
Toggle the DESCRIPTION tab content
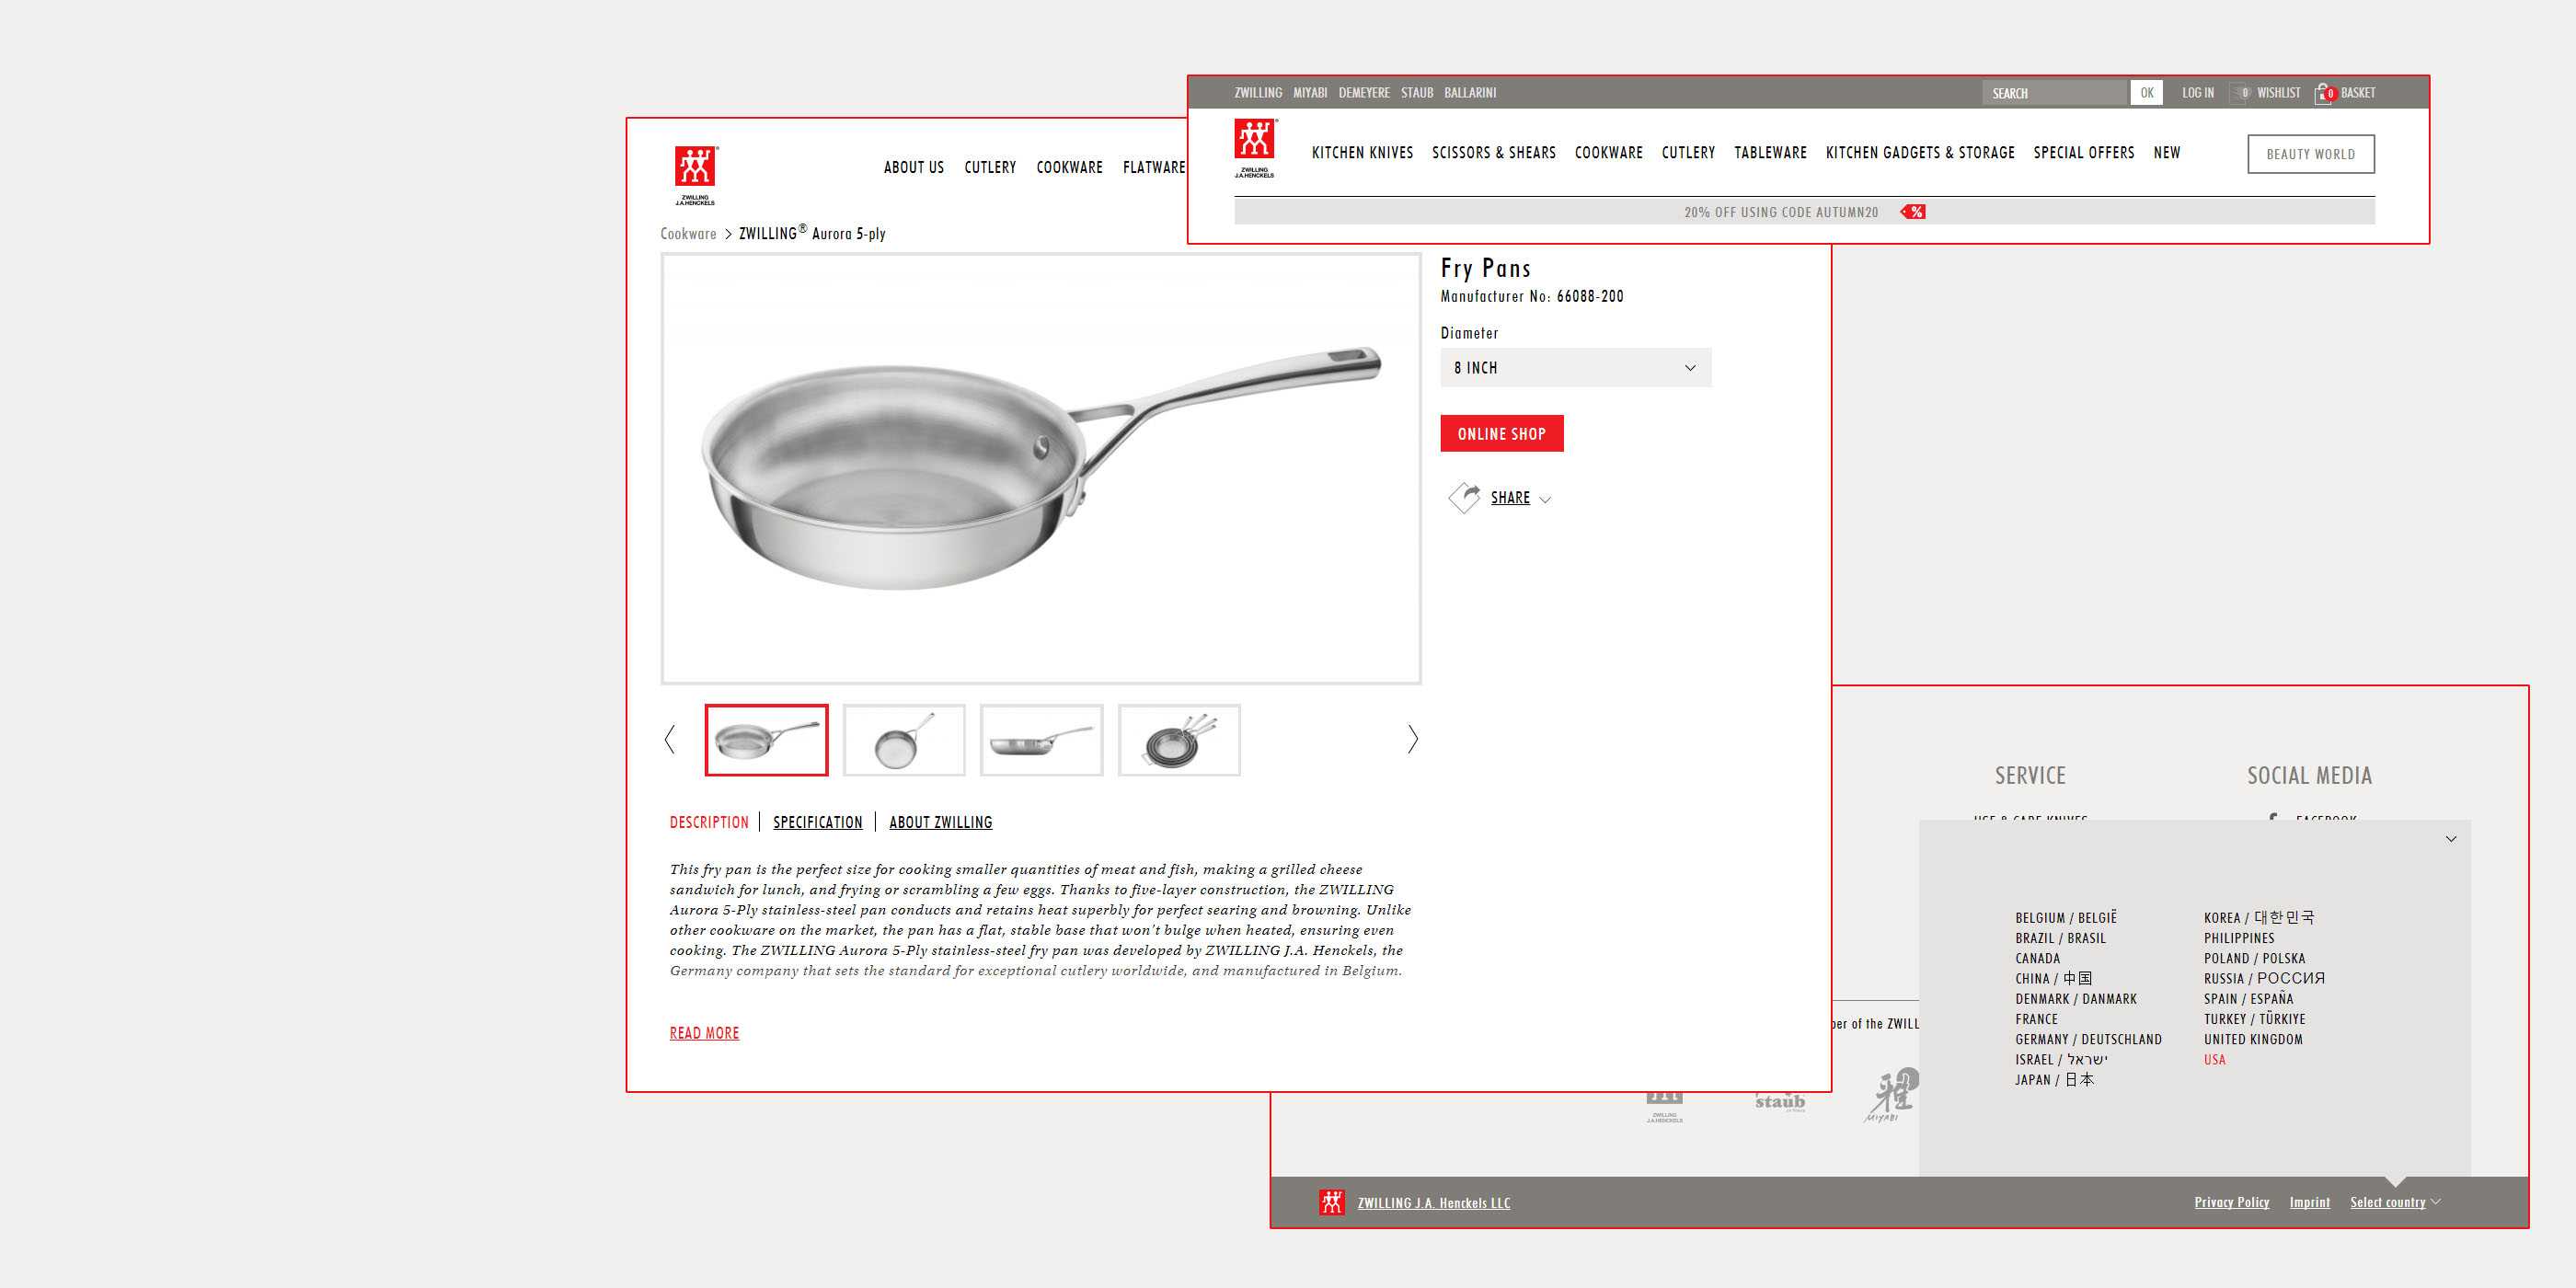707,822
